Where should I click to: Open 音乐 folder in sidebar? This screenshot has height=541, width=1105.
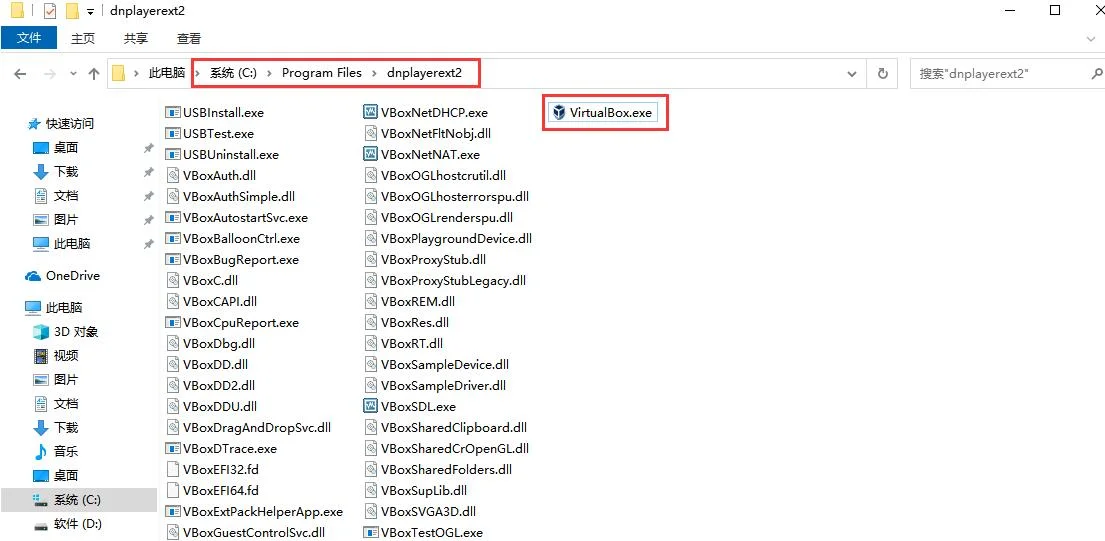[56, 452]
